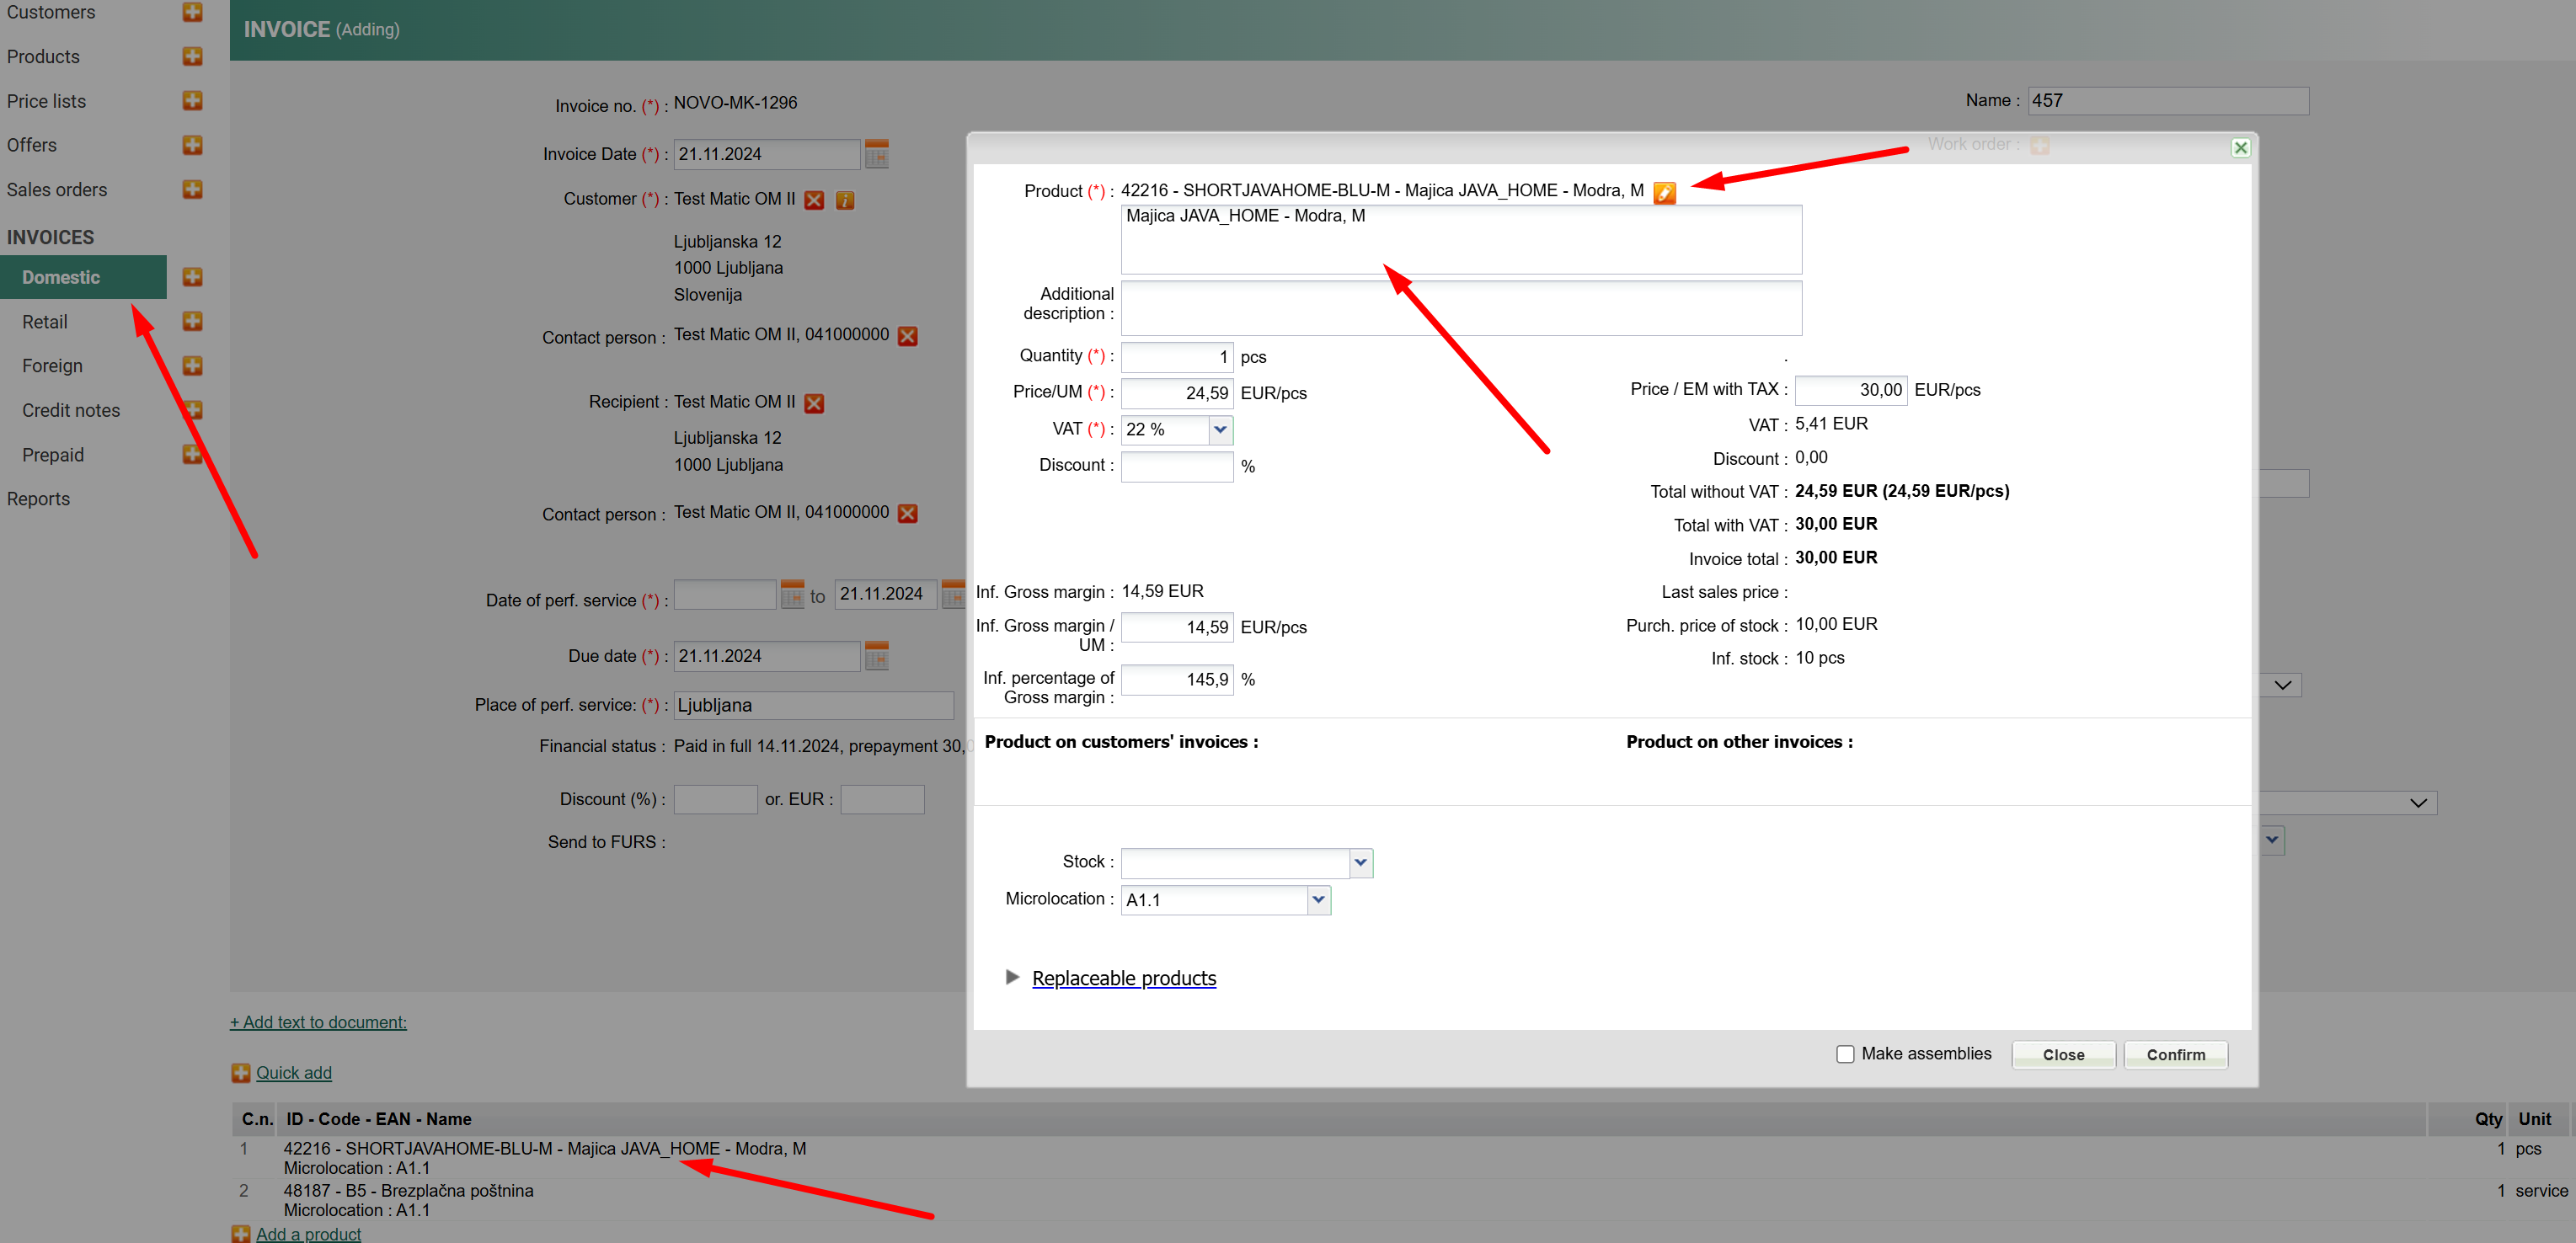Click the edit product pencil icon
The height and width of the screenshot is (1243, 2576).
[1664, 193]
